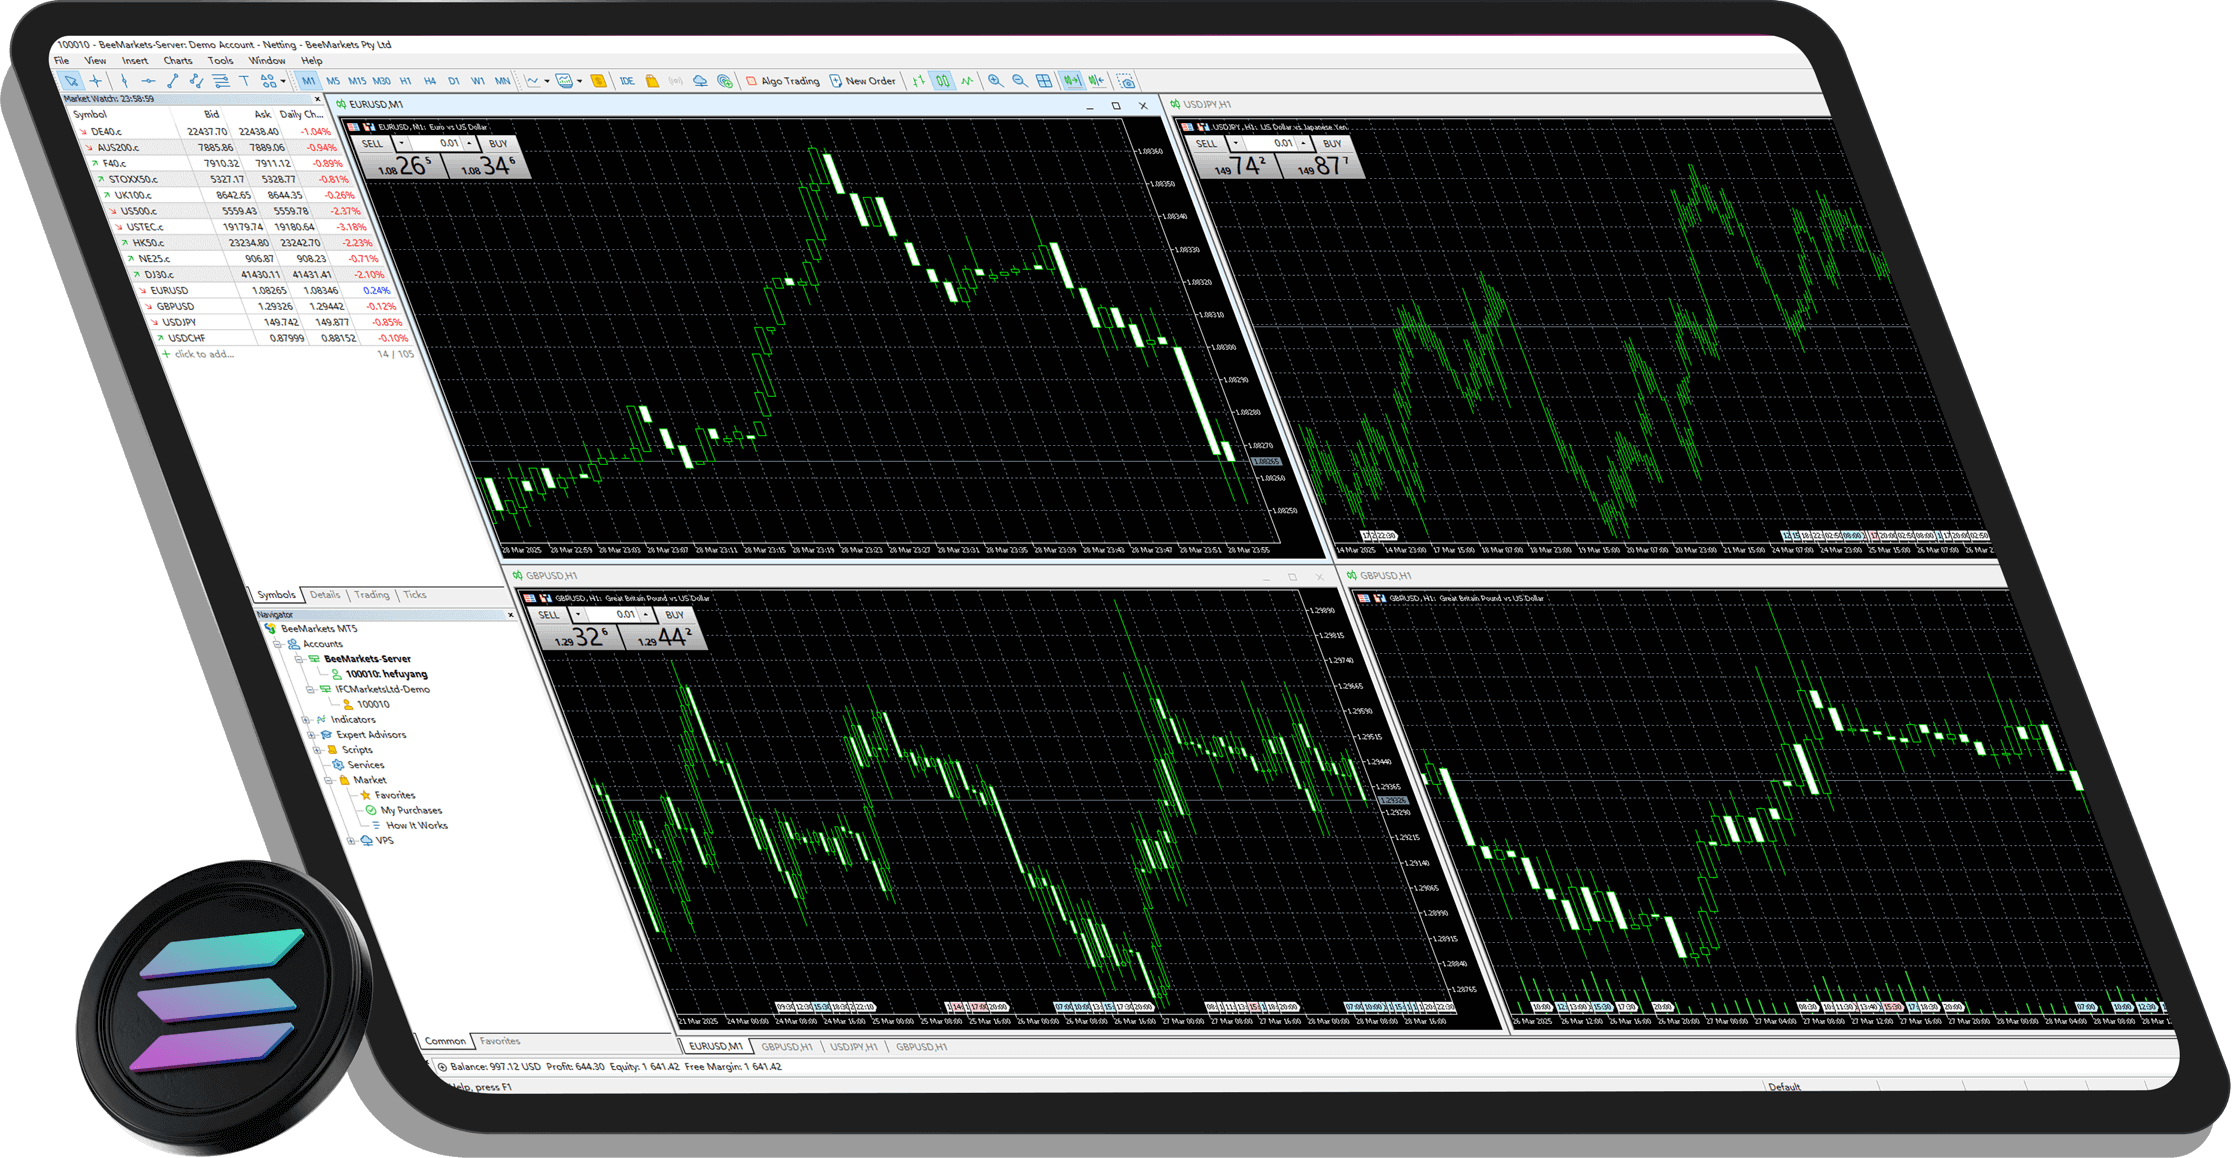Expand the Indicators tree node

(306, 720)
